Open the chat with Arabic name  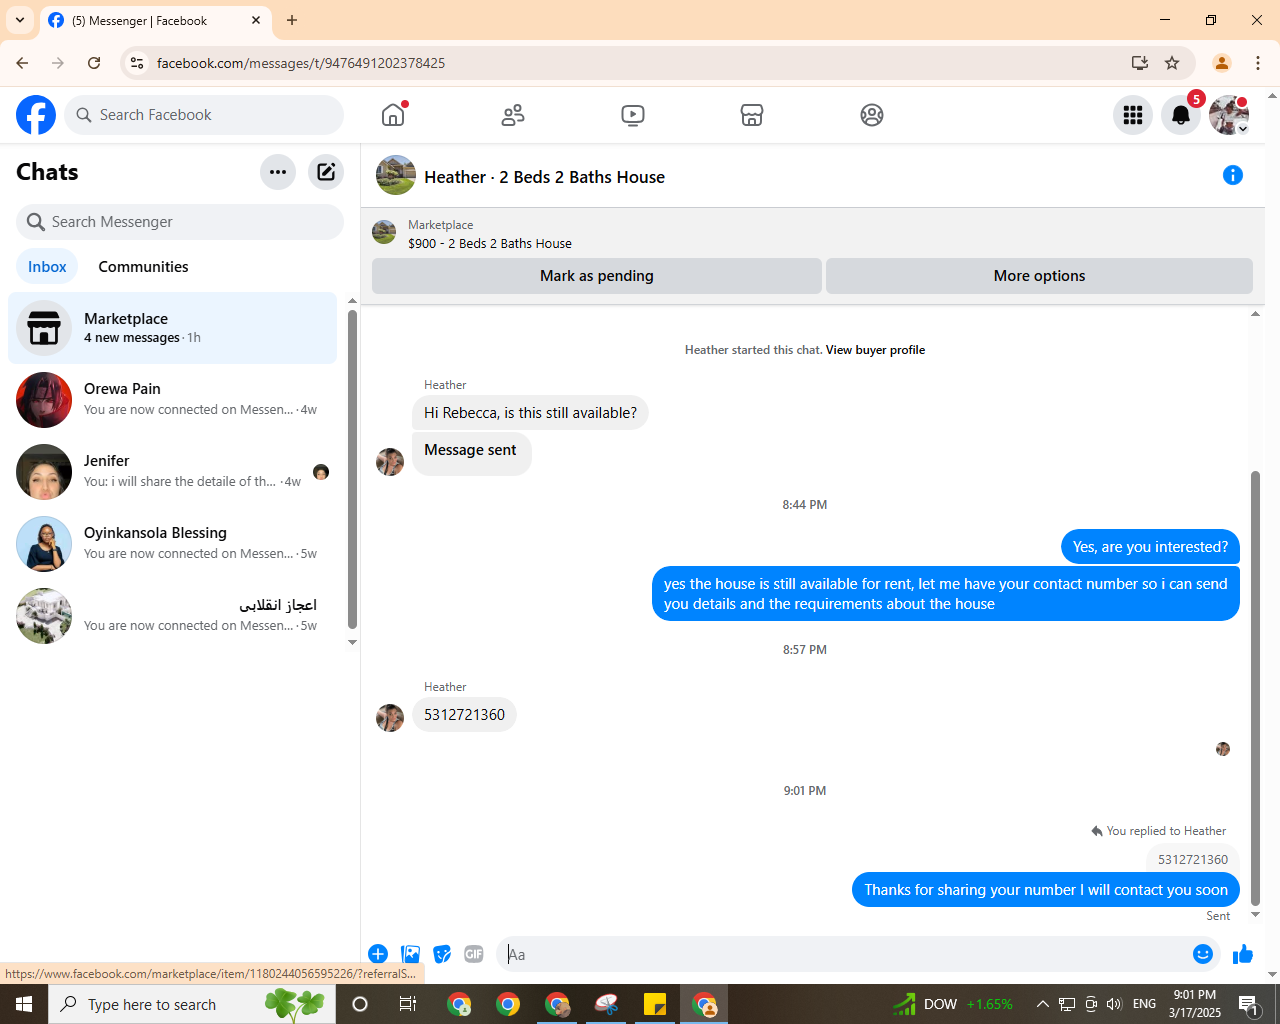(173, 616)
